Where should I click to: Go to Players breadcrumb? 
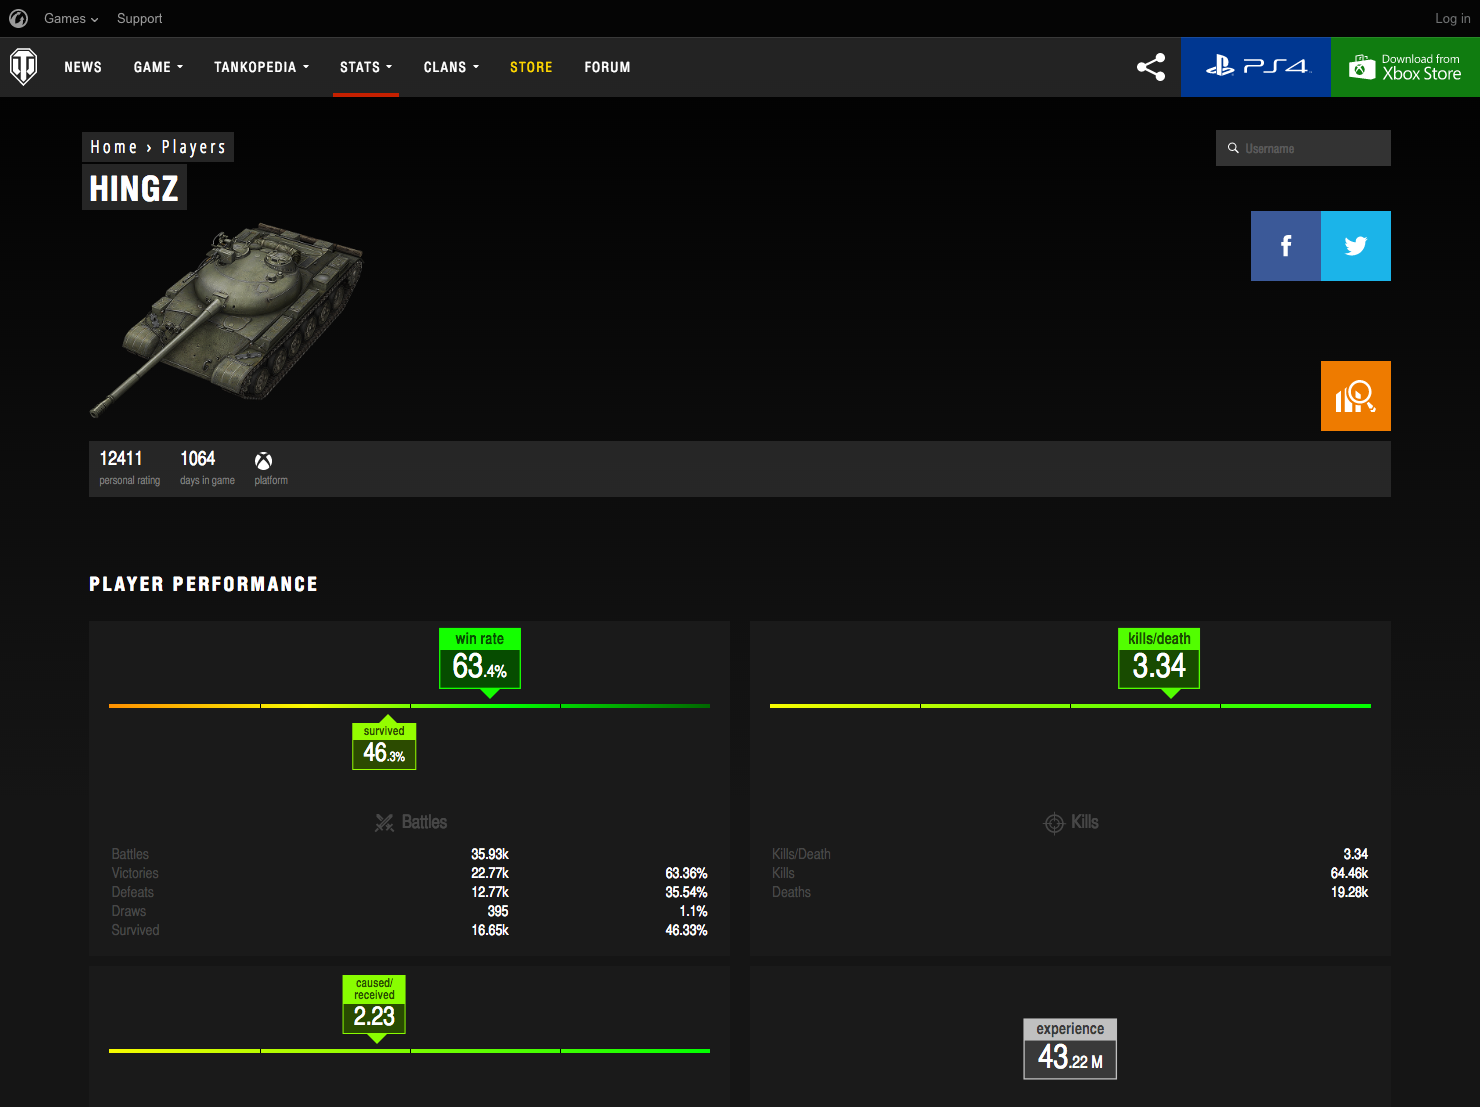(194, 147)
